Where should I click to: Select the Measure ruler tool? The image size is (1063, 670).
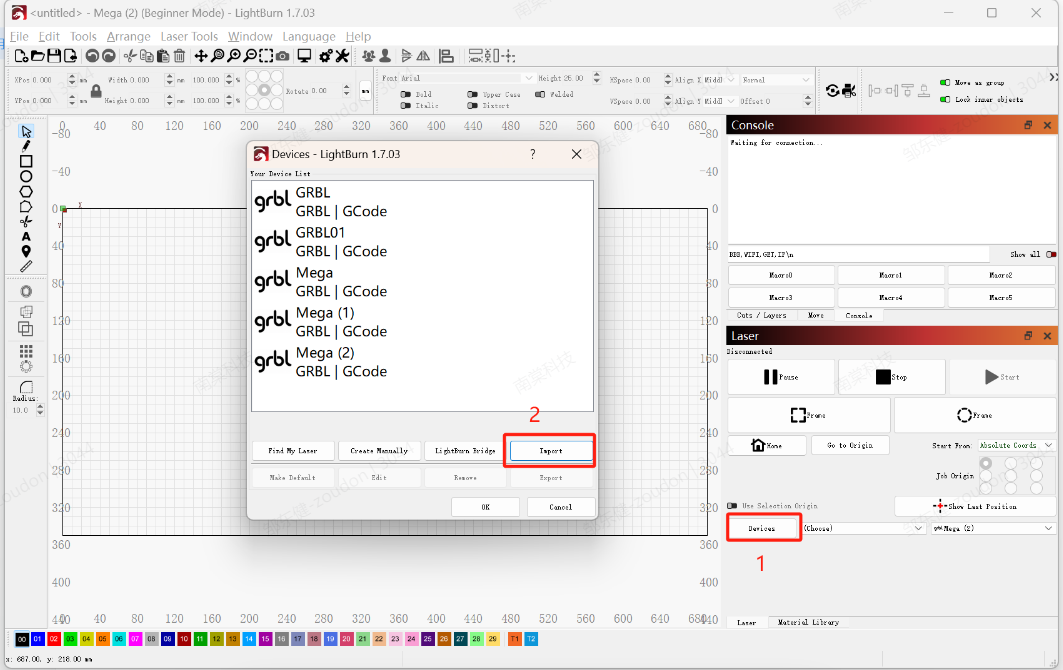26,267
